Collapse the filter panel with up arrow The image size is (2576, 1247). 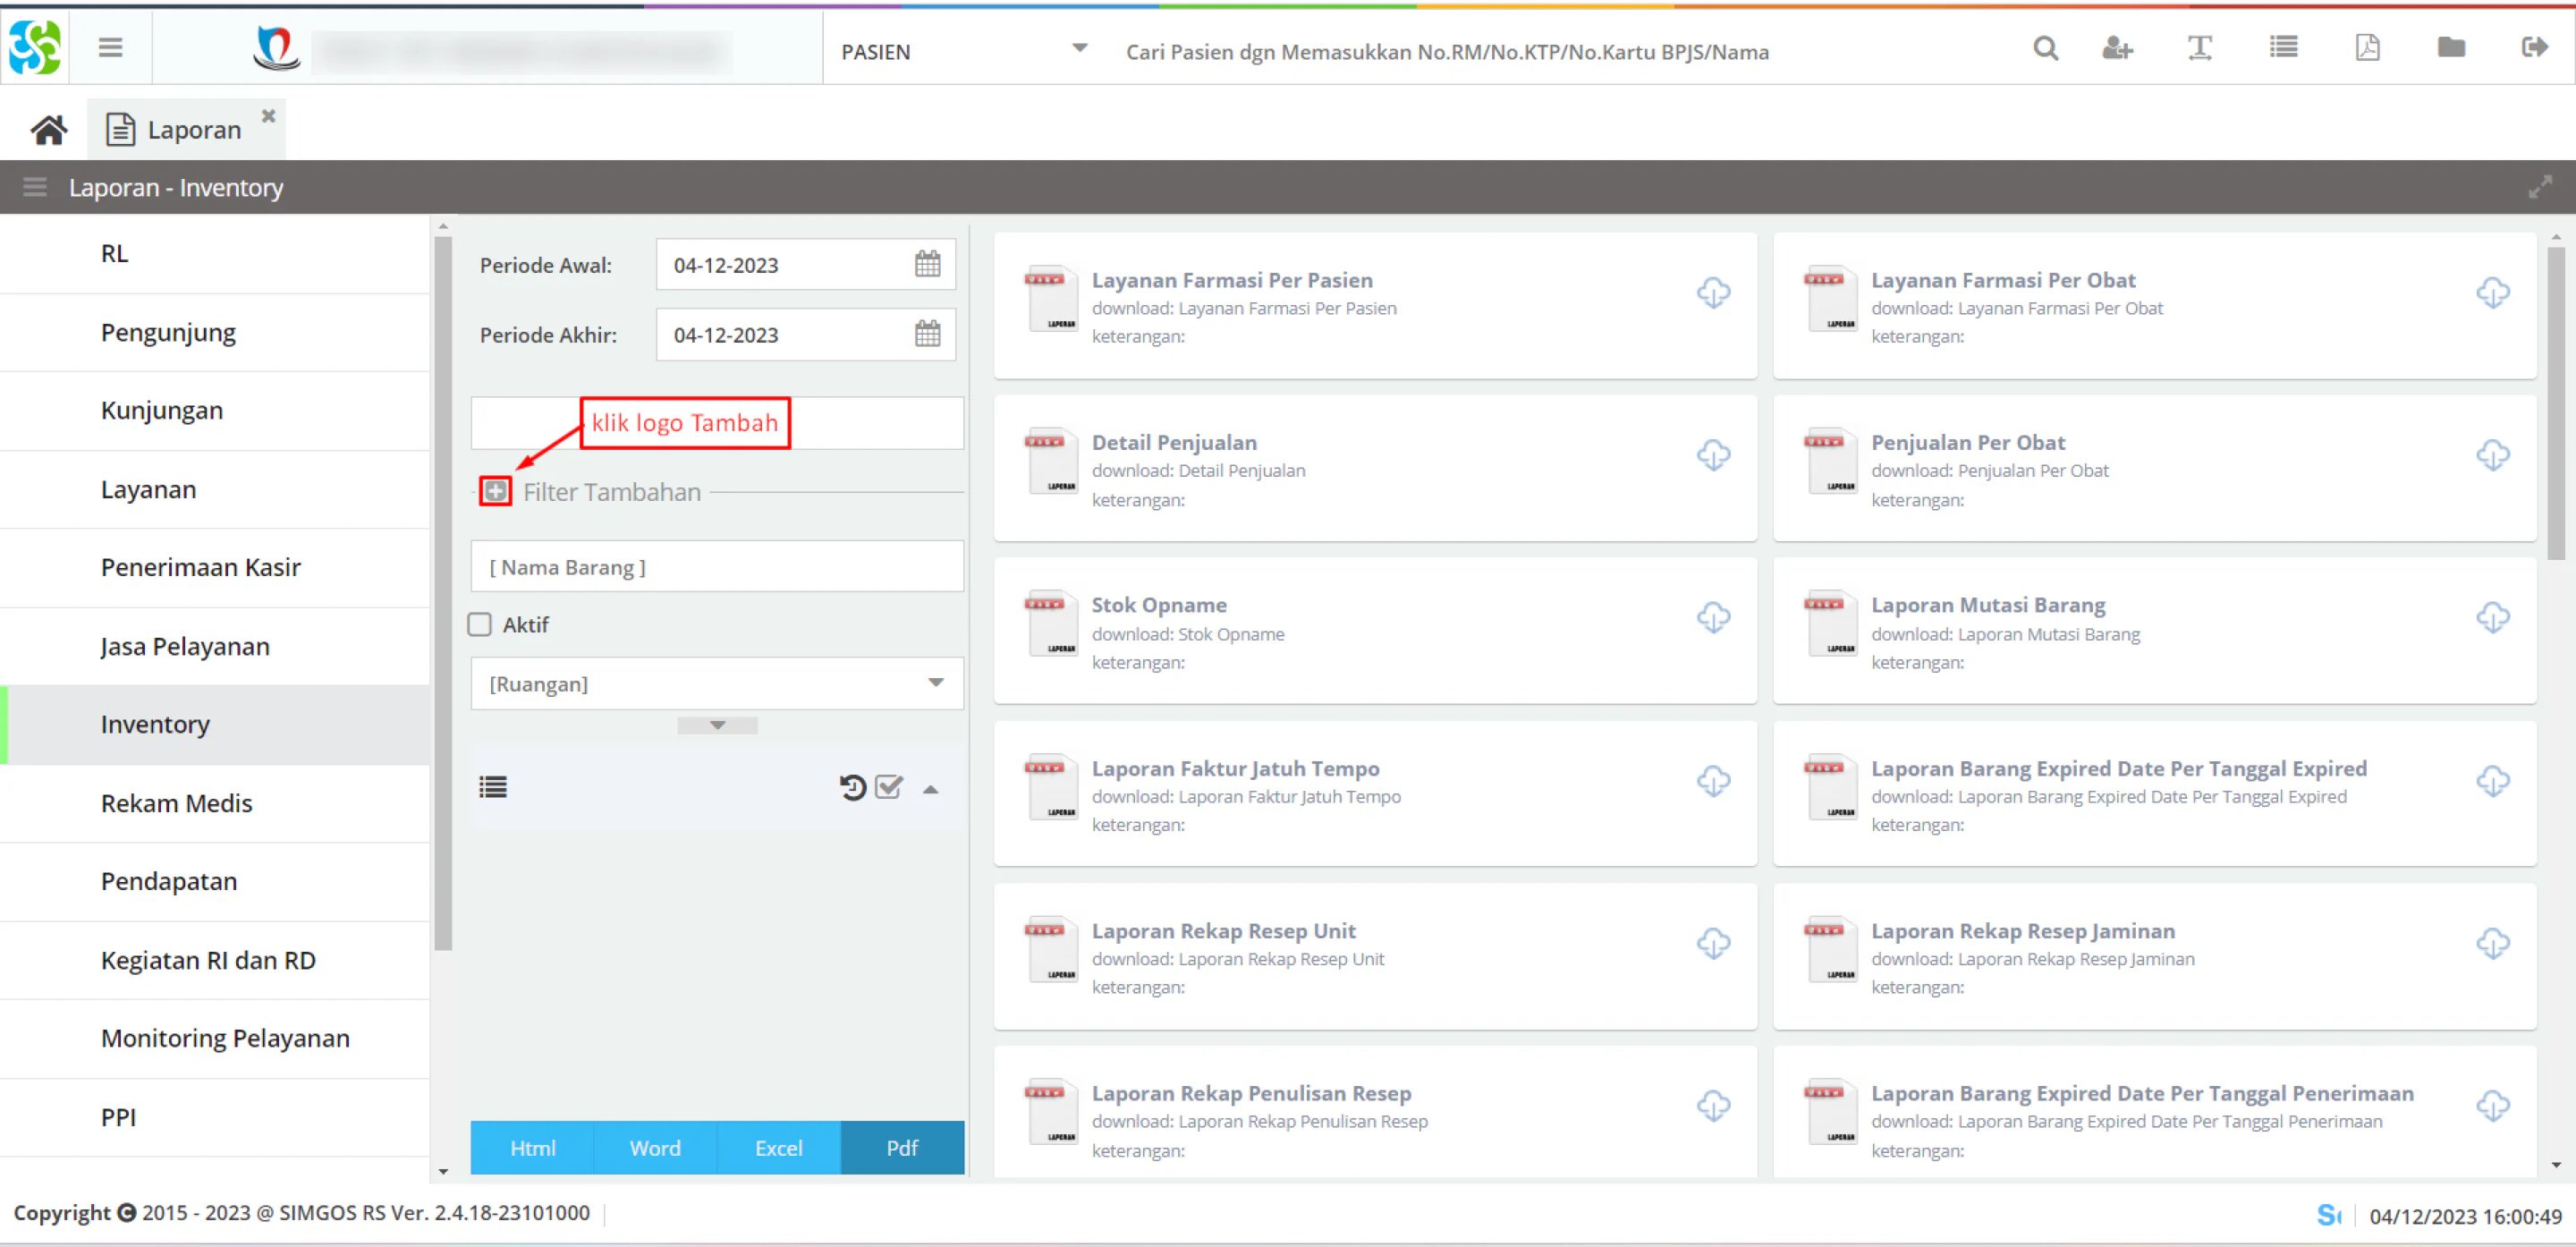930,789
